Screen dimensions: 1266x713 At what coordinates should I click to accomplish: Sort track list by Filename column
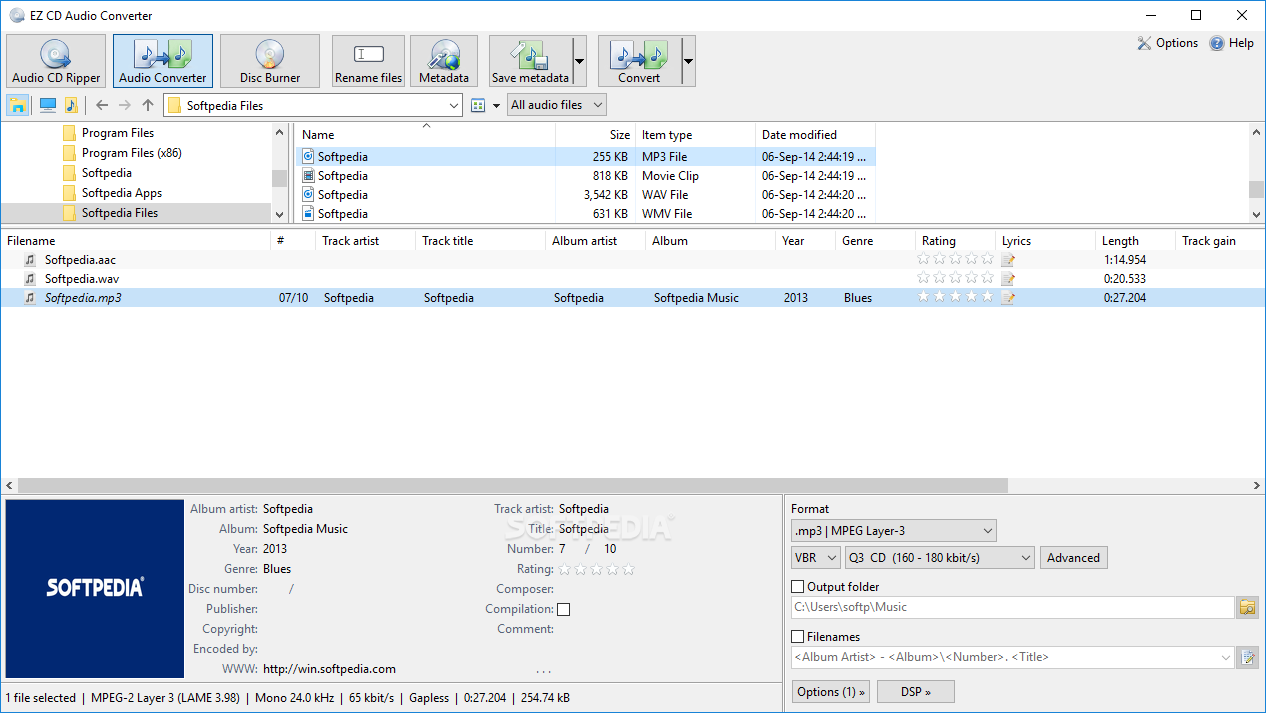pos(135,241)
